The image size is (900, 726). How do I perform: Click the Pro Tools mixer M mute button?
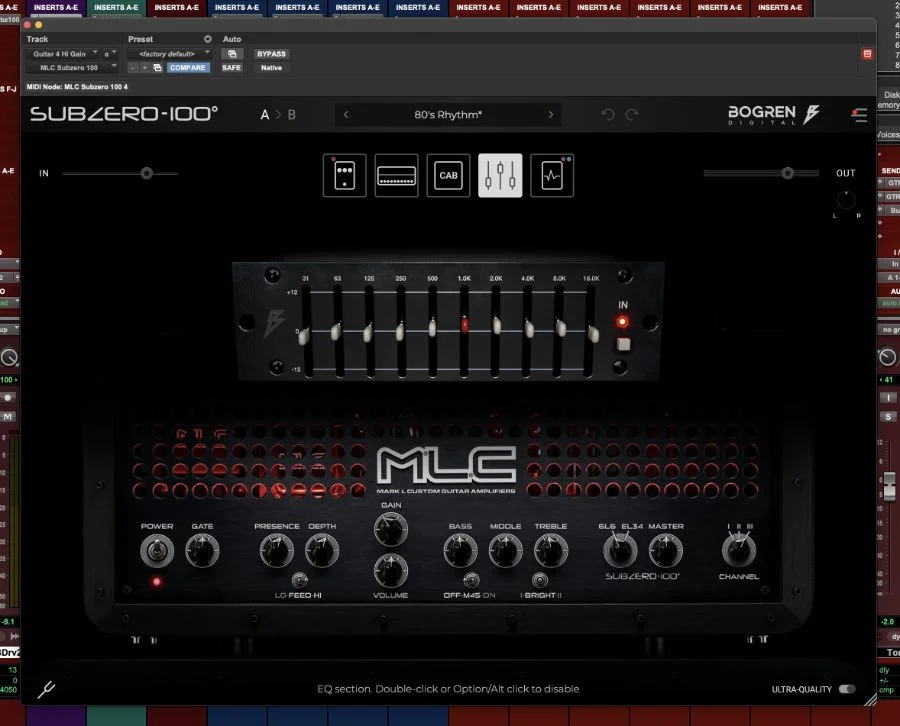pos(8,417)
